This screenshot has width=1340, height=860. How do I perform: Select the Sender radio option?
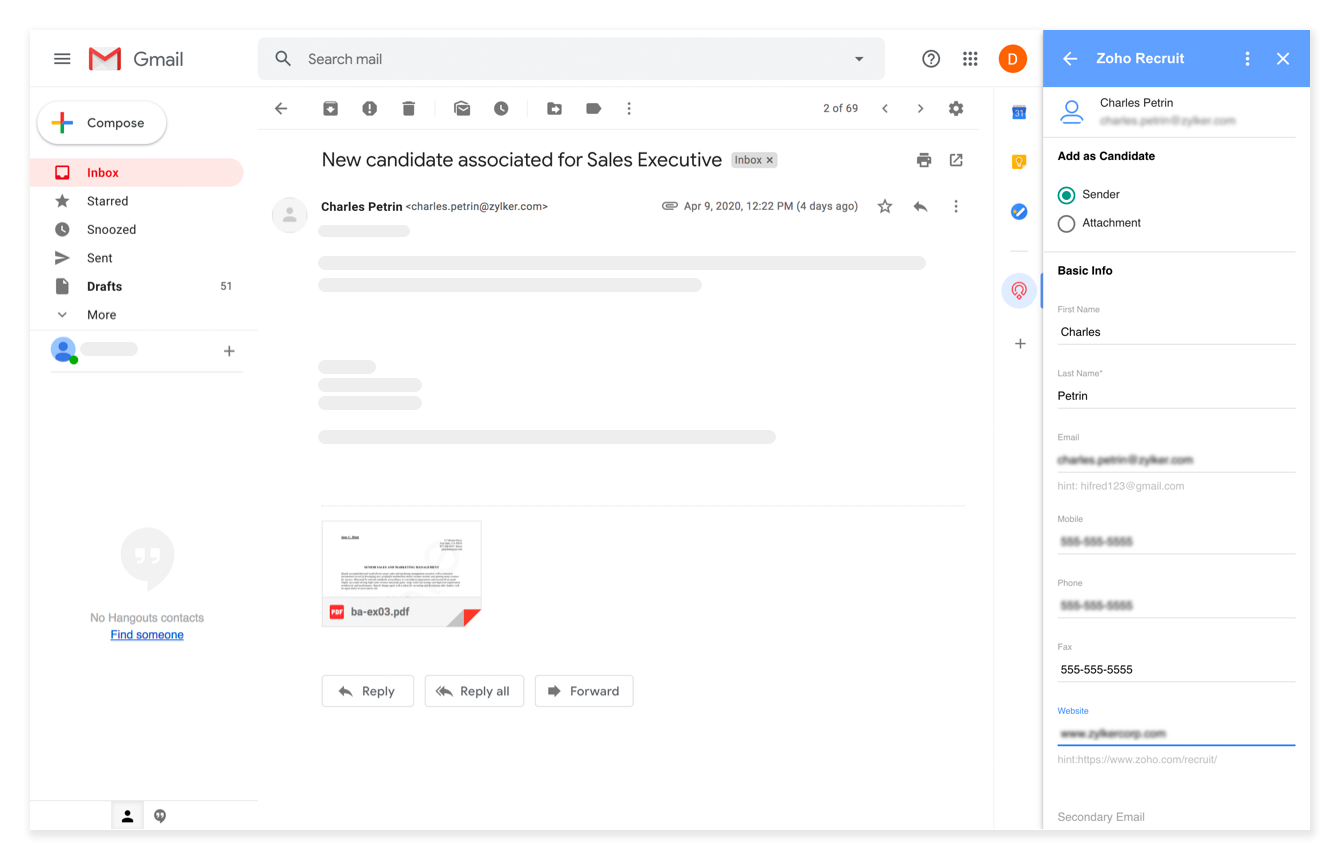coord(1067,195)
